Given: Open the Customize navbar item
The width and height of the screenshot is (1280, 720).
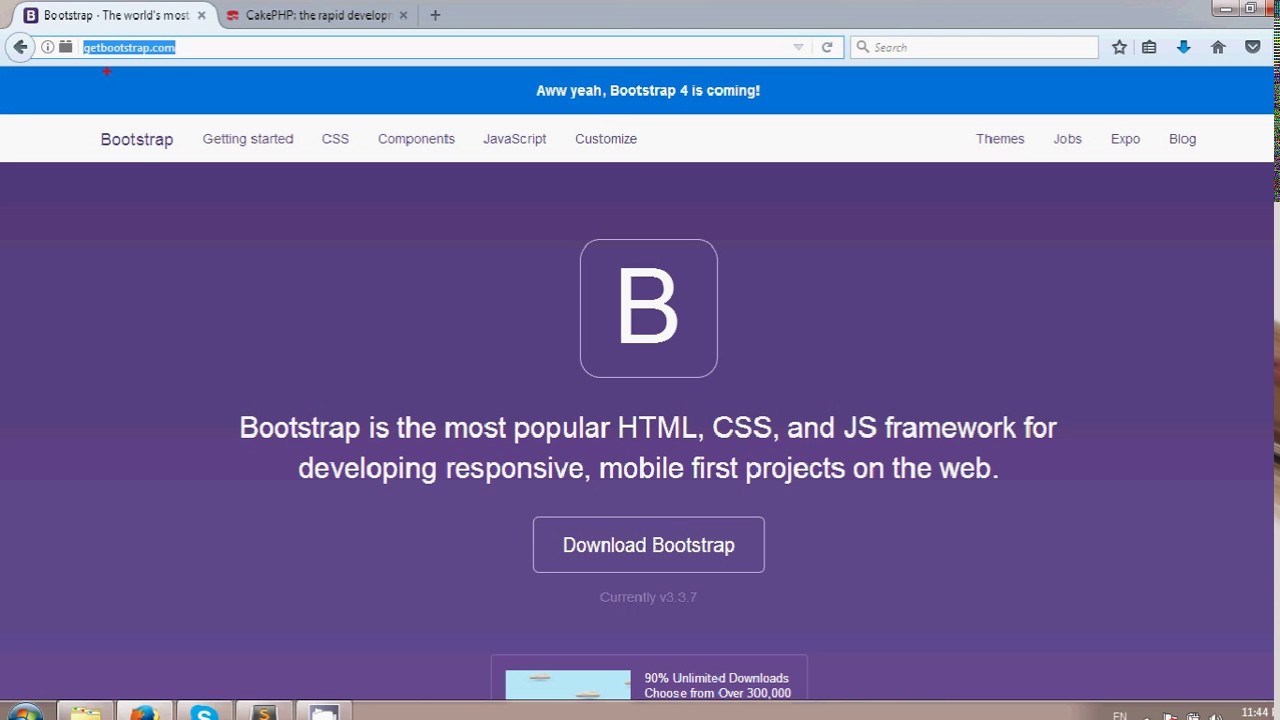Looking at the screenshot, I should (x=606, y=139).
